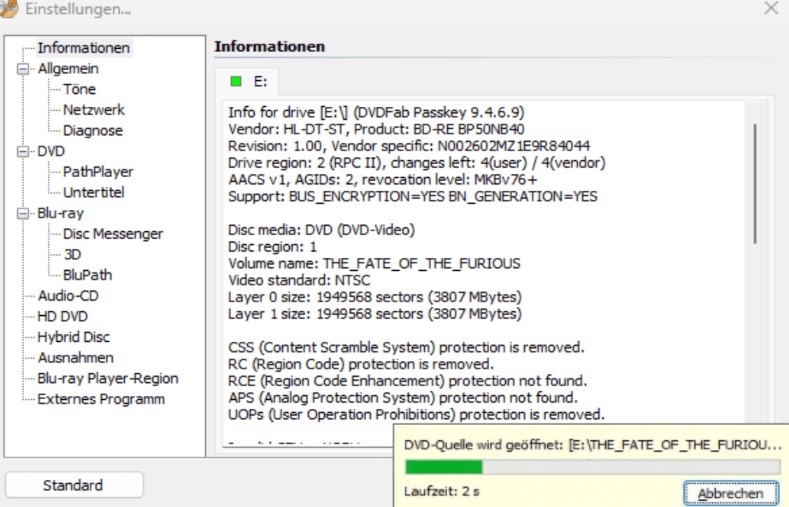Open the Diagnose settings page
Image resolution: width=789 pixels, height=507 pixels.
(93, 131)
